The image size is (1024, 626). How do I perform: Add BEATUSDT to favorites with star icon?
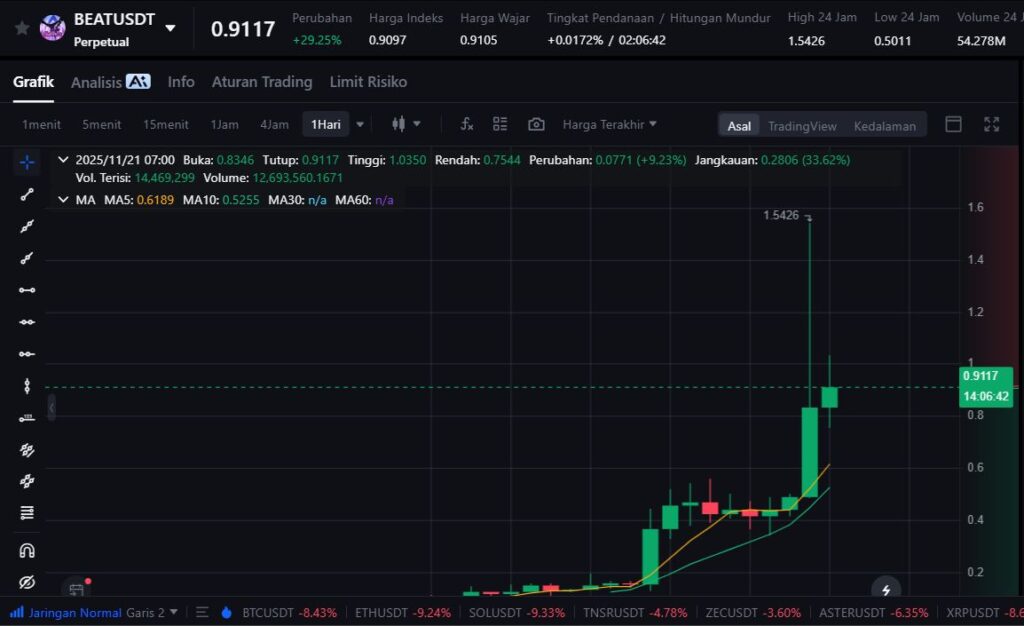[x=21, y=28]
